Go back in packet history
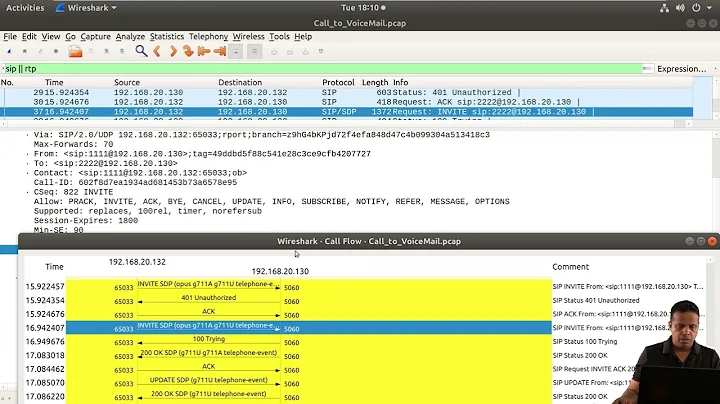Image resolution: width=720 pixels, height=404 pixels. 158,51
